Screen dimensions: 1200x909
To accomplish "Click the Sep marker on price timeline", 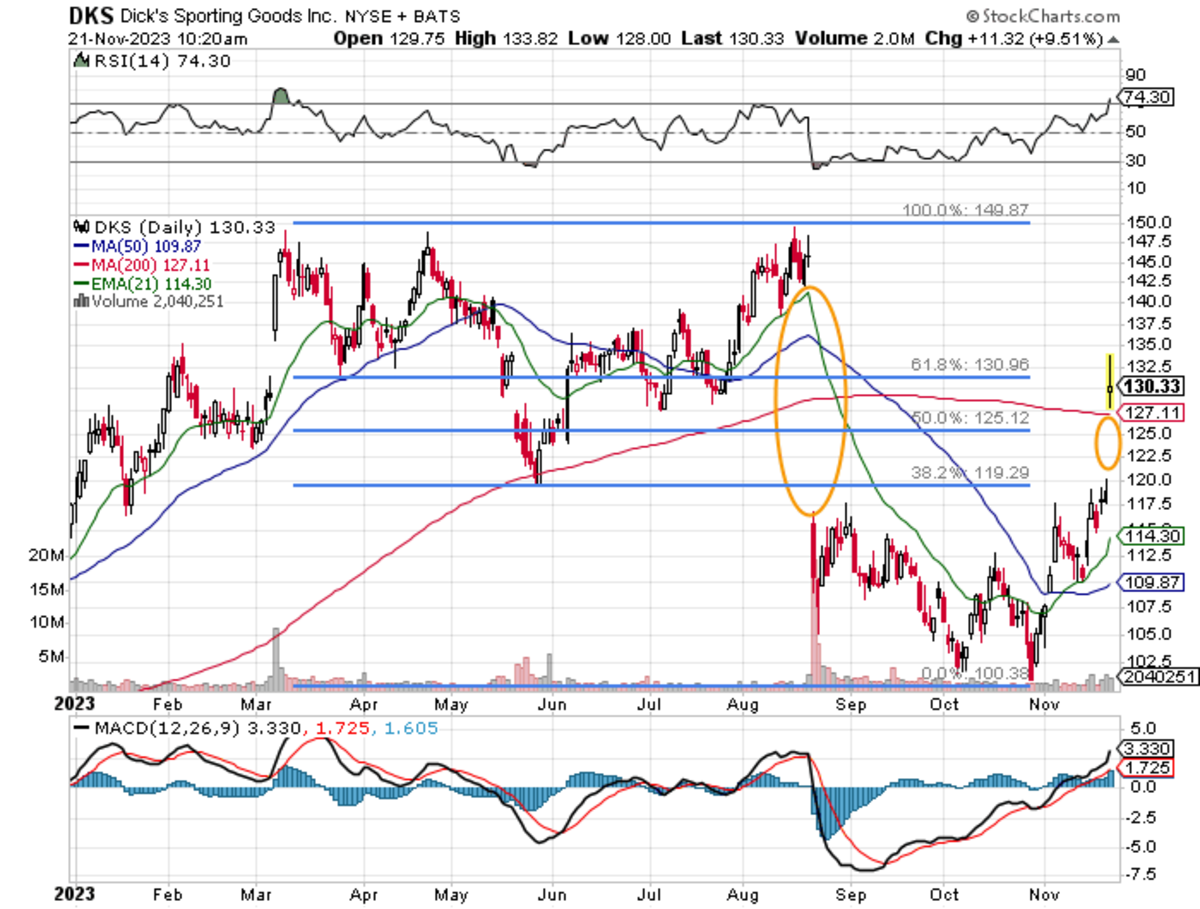I will click(x=850, y=704).
